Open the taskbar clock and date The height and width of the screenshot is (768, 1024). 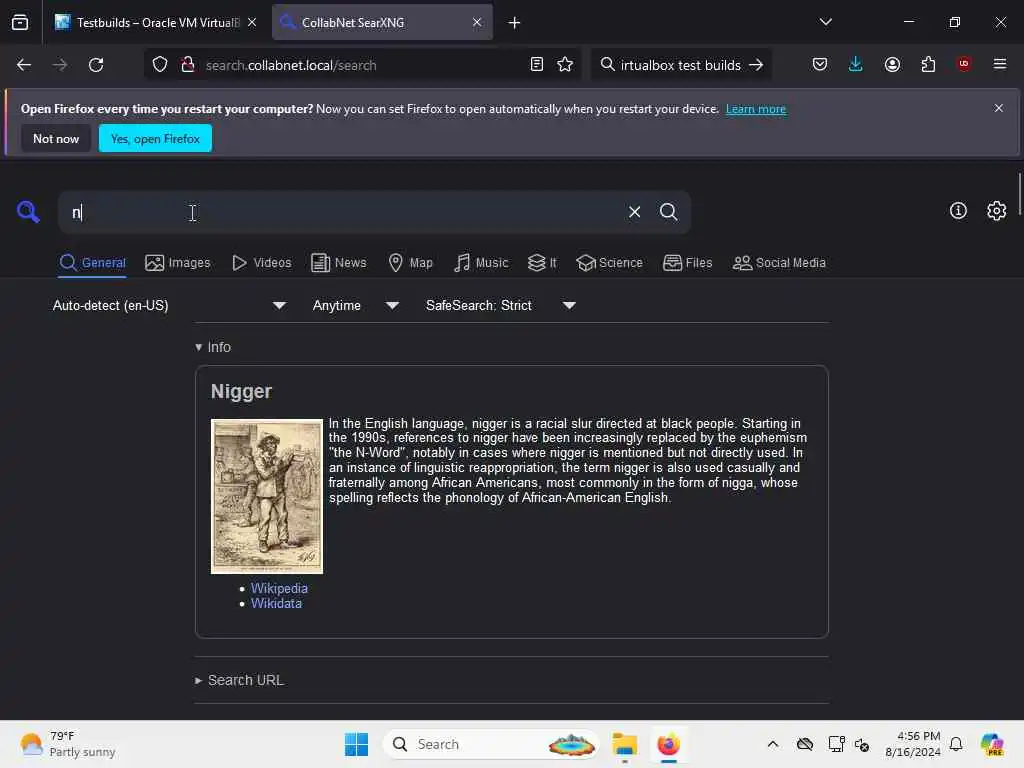[x=912, y=744]
